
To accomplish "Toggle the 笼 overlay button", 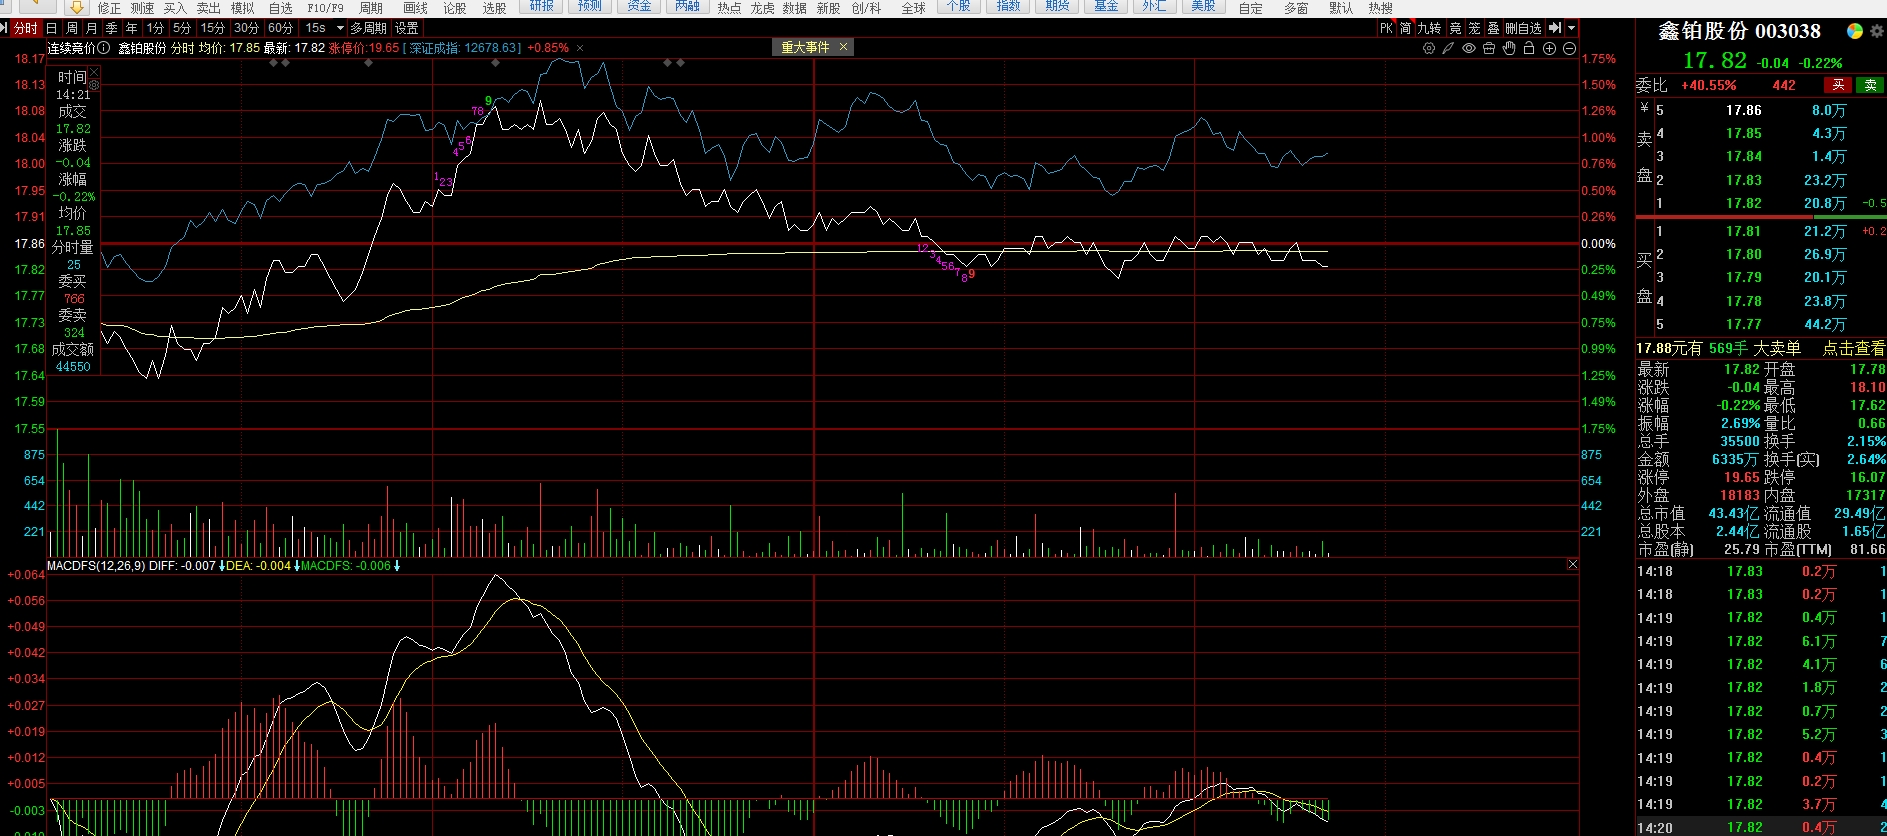I will 1474,28.
